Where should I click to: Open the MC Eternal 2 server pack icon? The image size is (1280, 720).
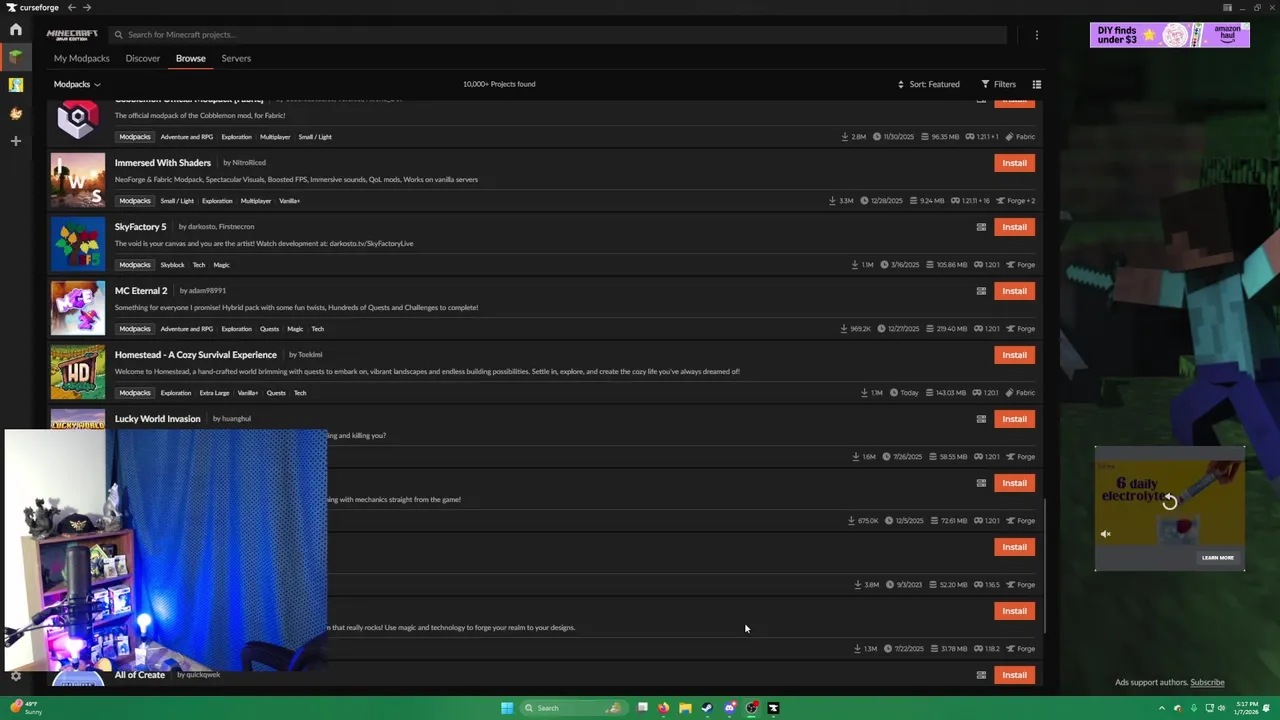pos(981,291)
